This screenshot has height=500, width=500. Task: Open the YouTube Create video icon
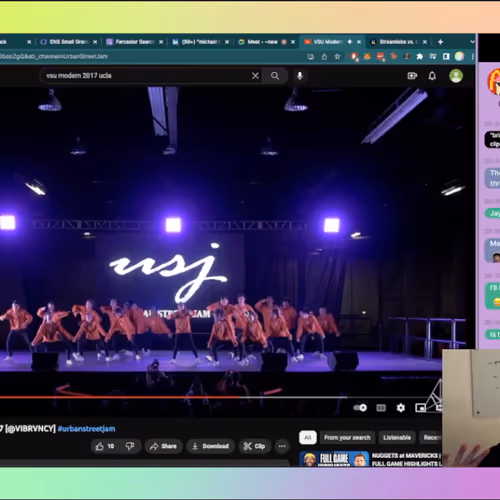point(412,76)
